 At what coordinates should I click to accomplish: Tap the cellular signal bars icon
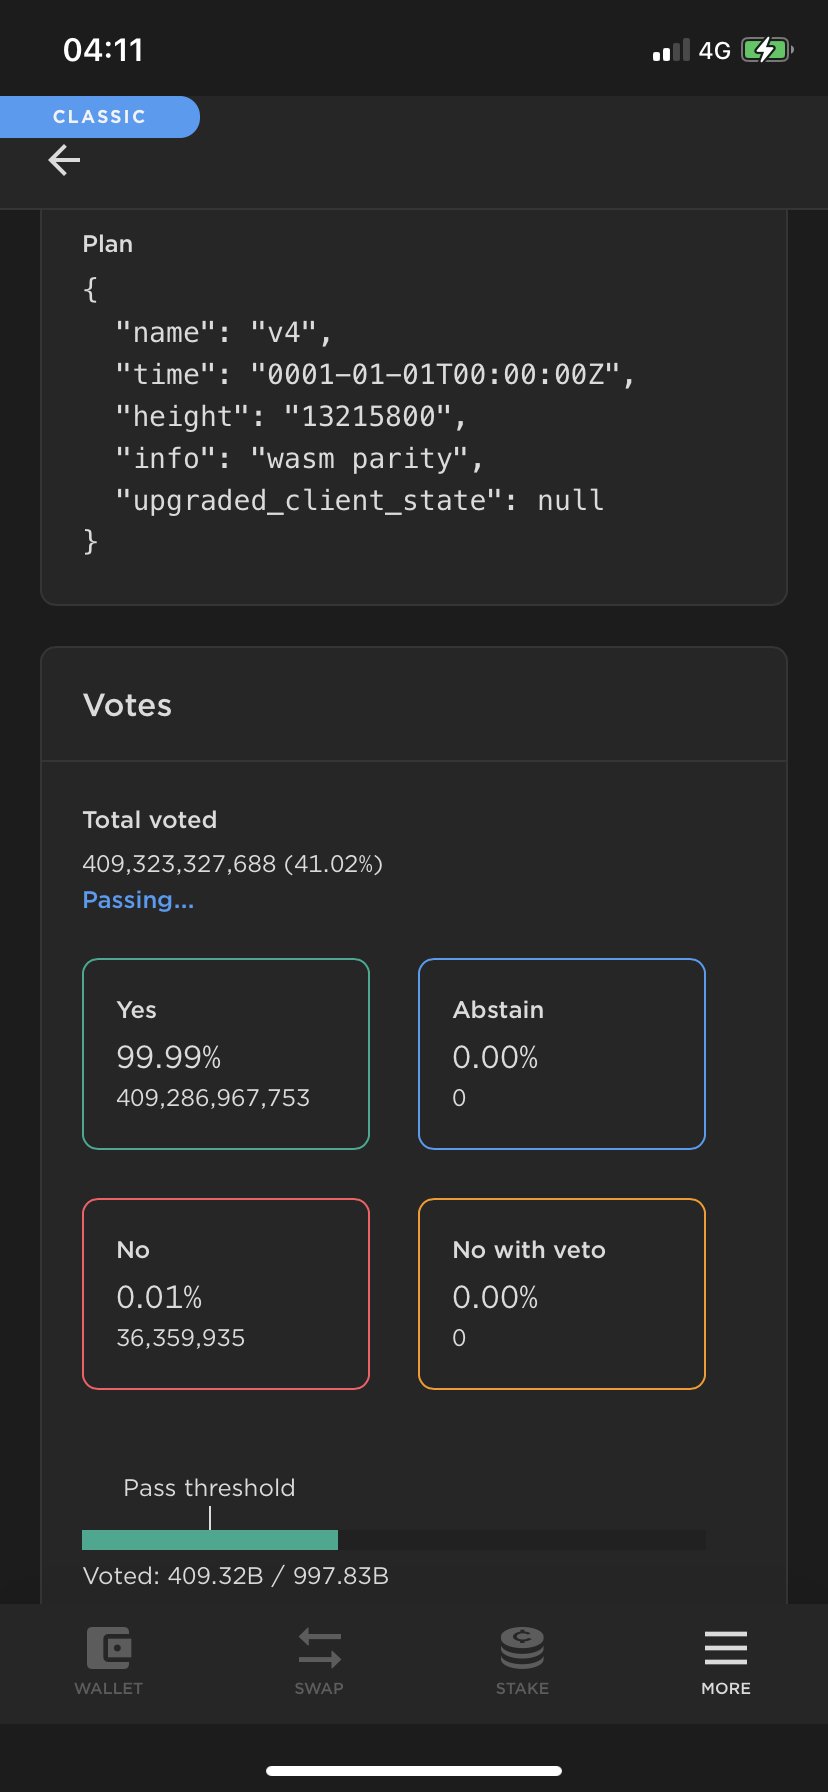click(670, 50)
